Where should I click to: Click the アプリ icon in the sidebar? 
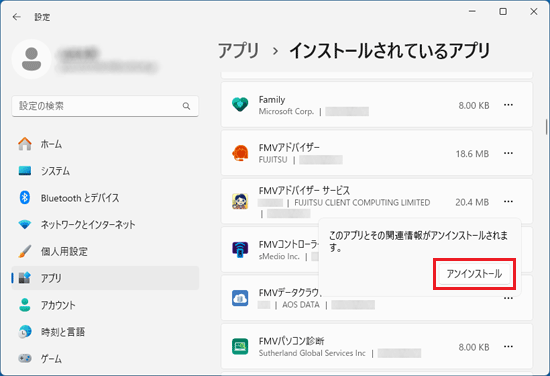coord(25,278)
